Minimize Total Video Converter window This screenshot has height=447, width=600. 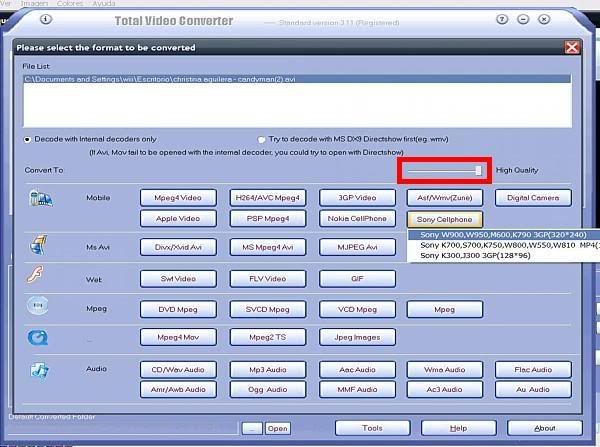point(523,19)
